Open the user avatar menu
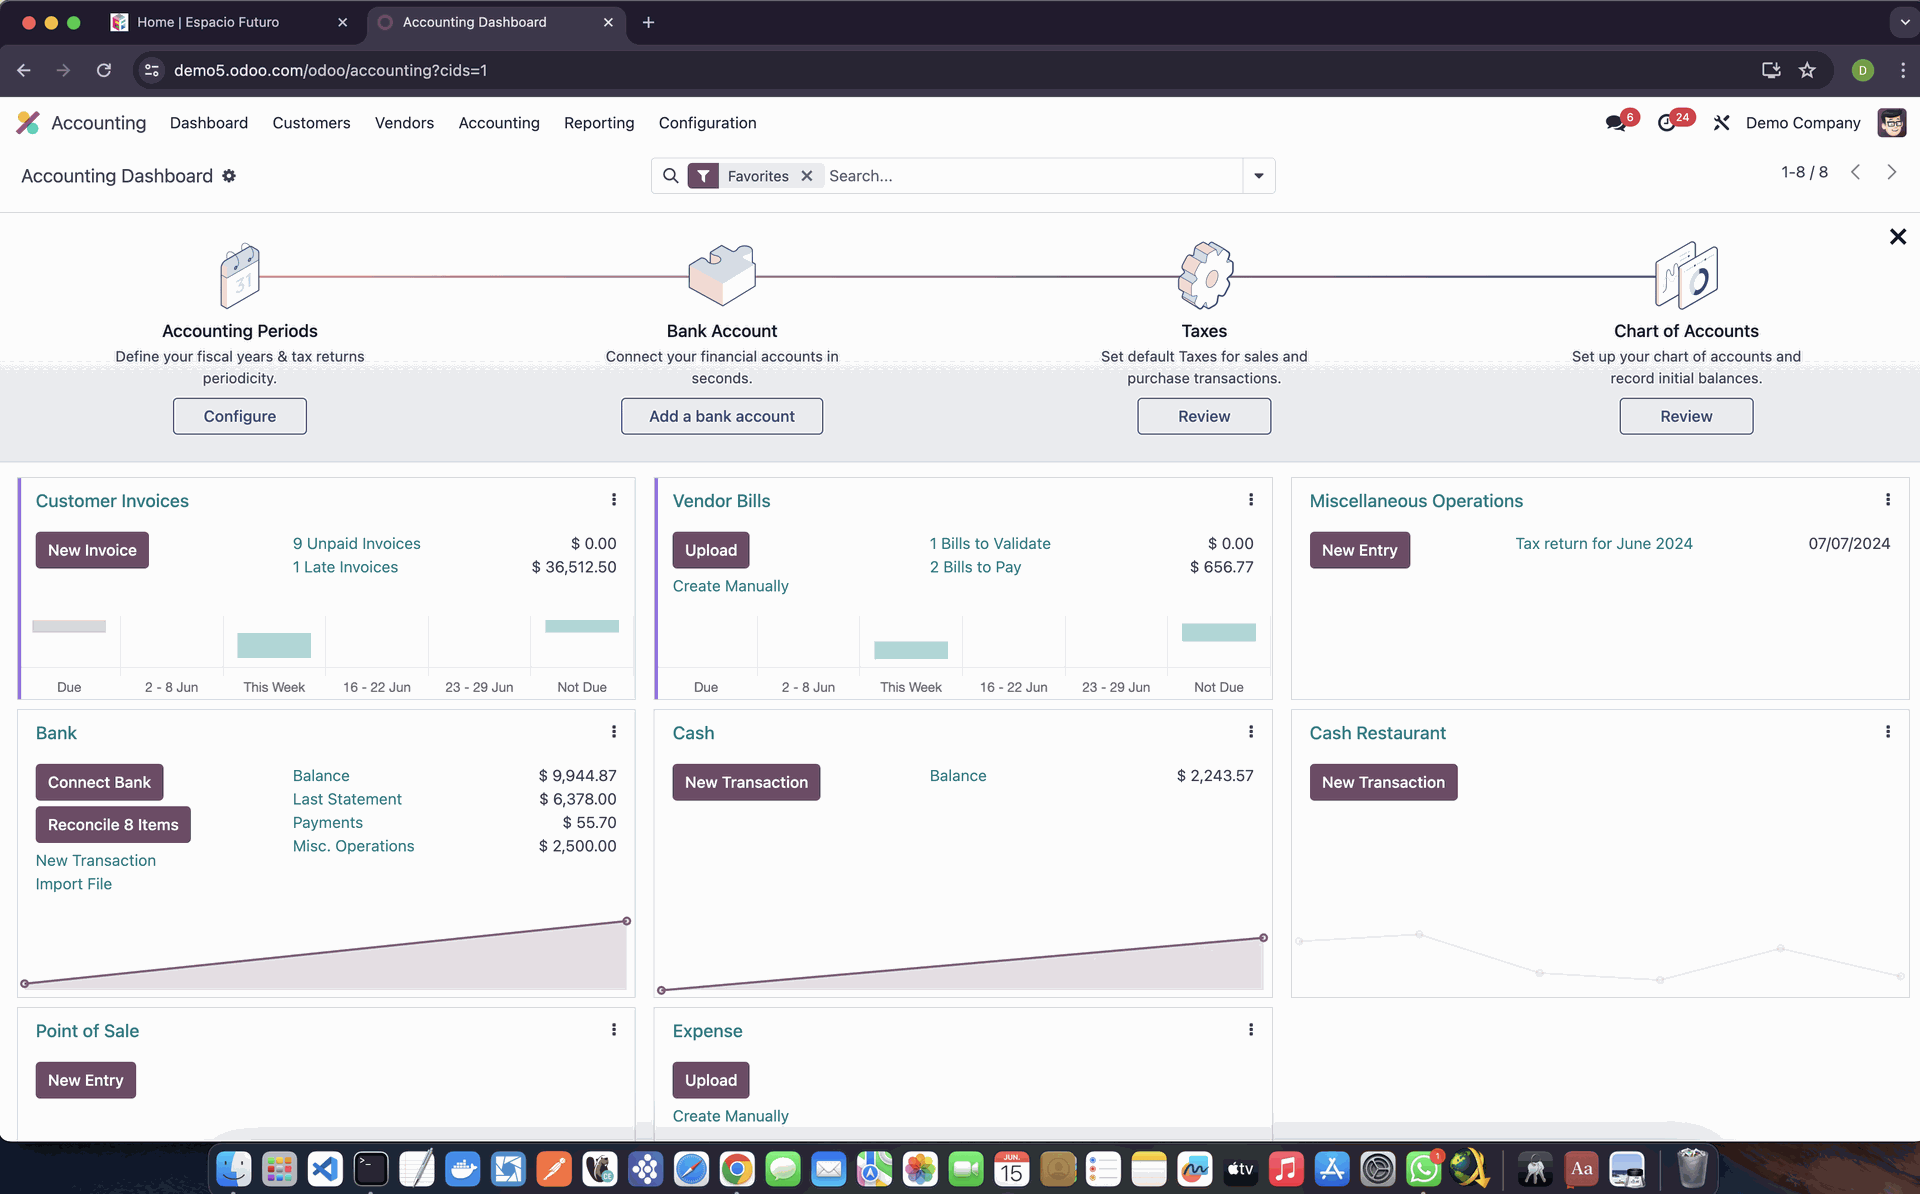Image resolution: width=1920 pixels, height=1194 pixels. coord(1891,123)
